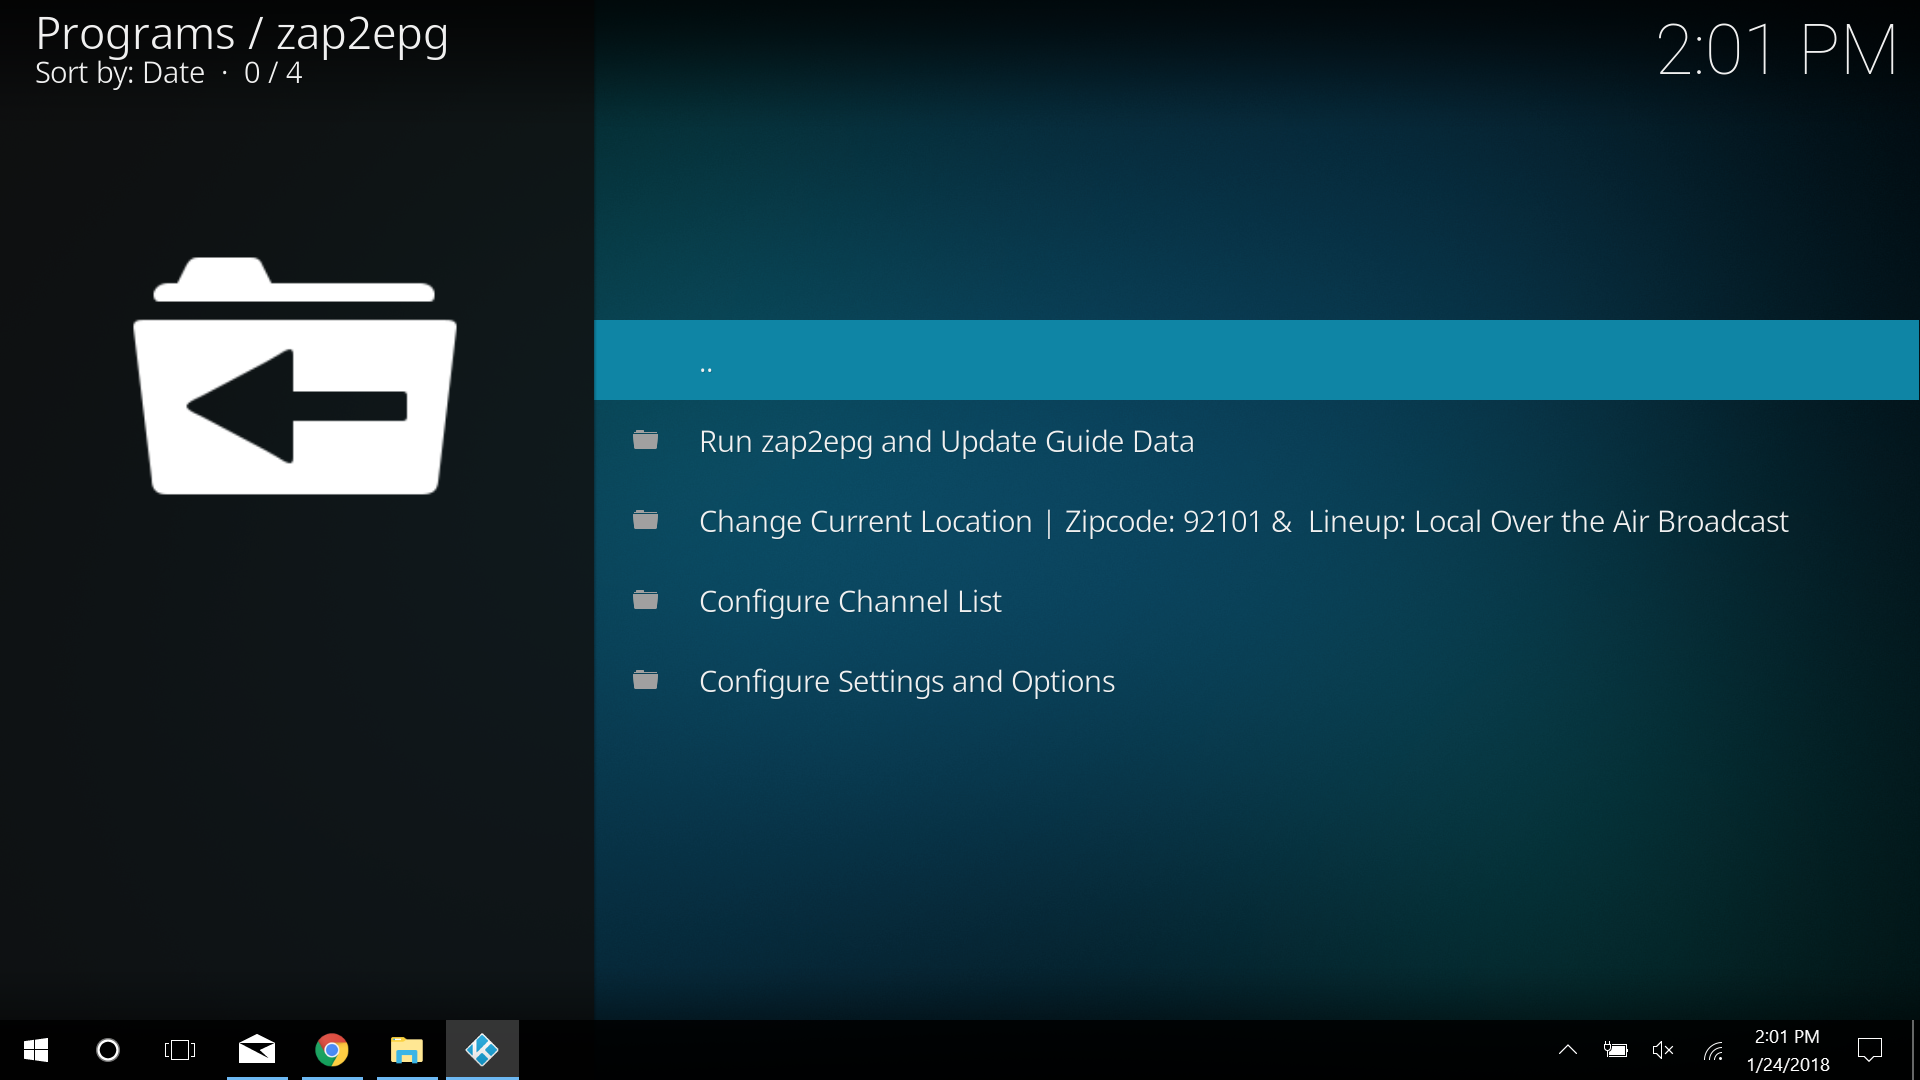Viewport: 1920px width, 1080px height.
Task: Click the 2:01 PM Kodi clock
Action: 1776,50
